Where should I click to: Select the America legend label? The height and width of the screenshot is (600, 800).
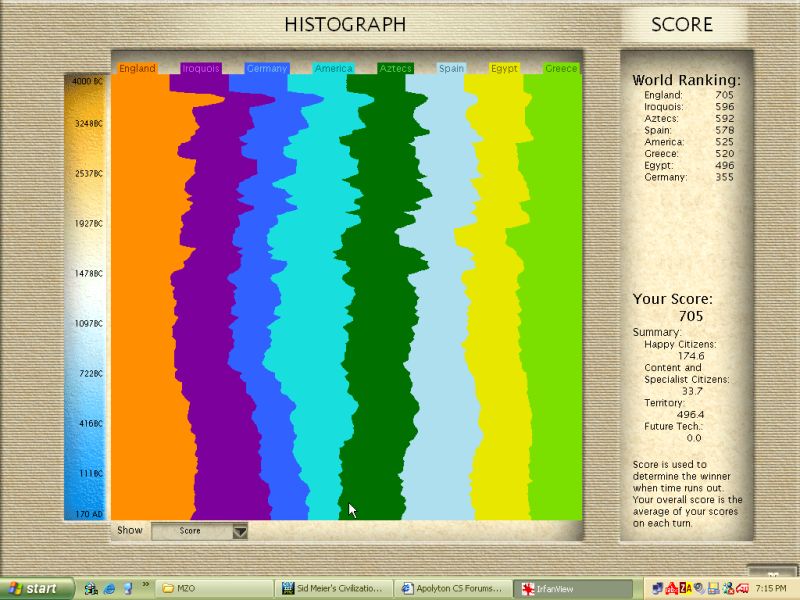[x=333, y=69]
